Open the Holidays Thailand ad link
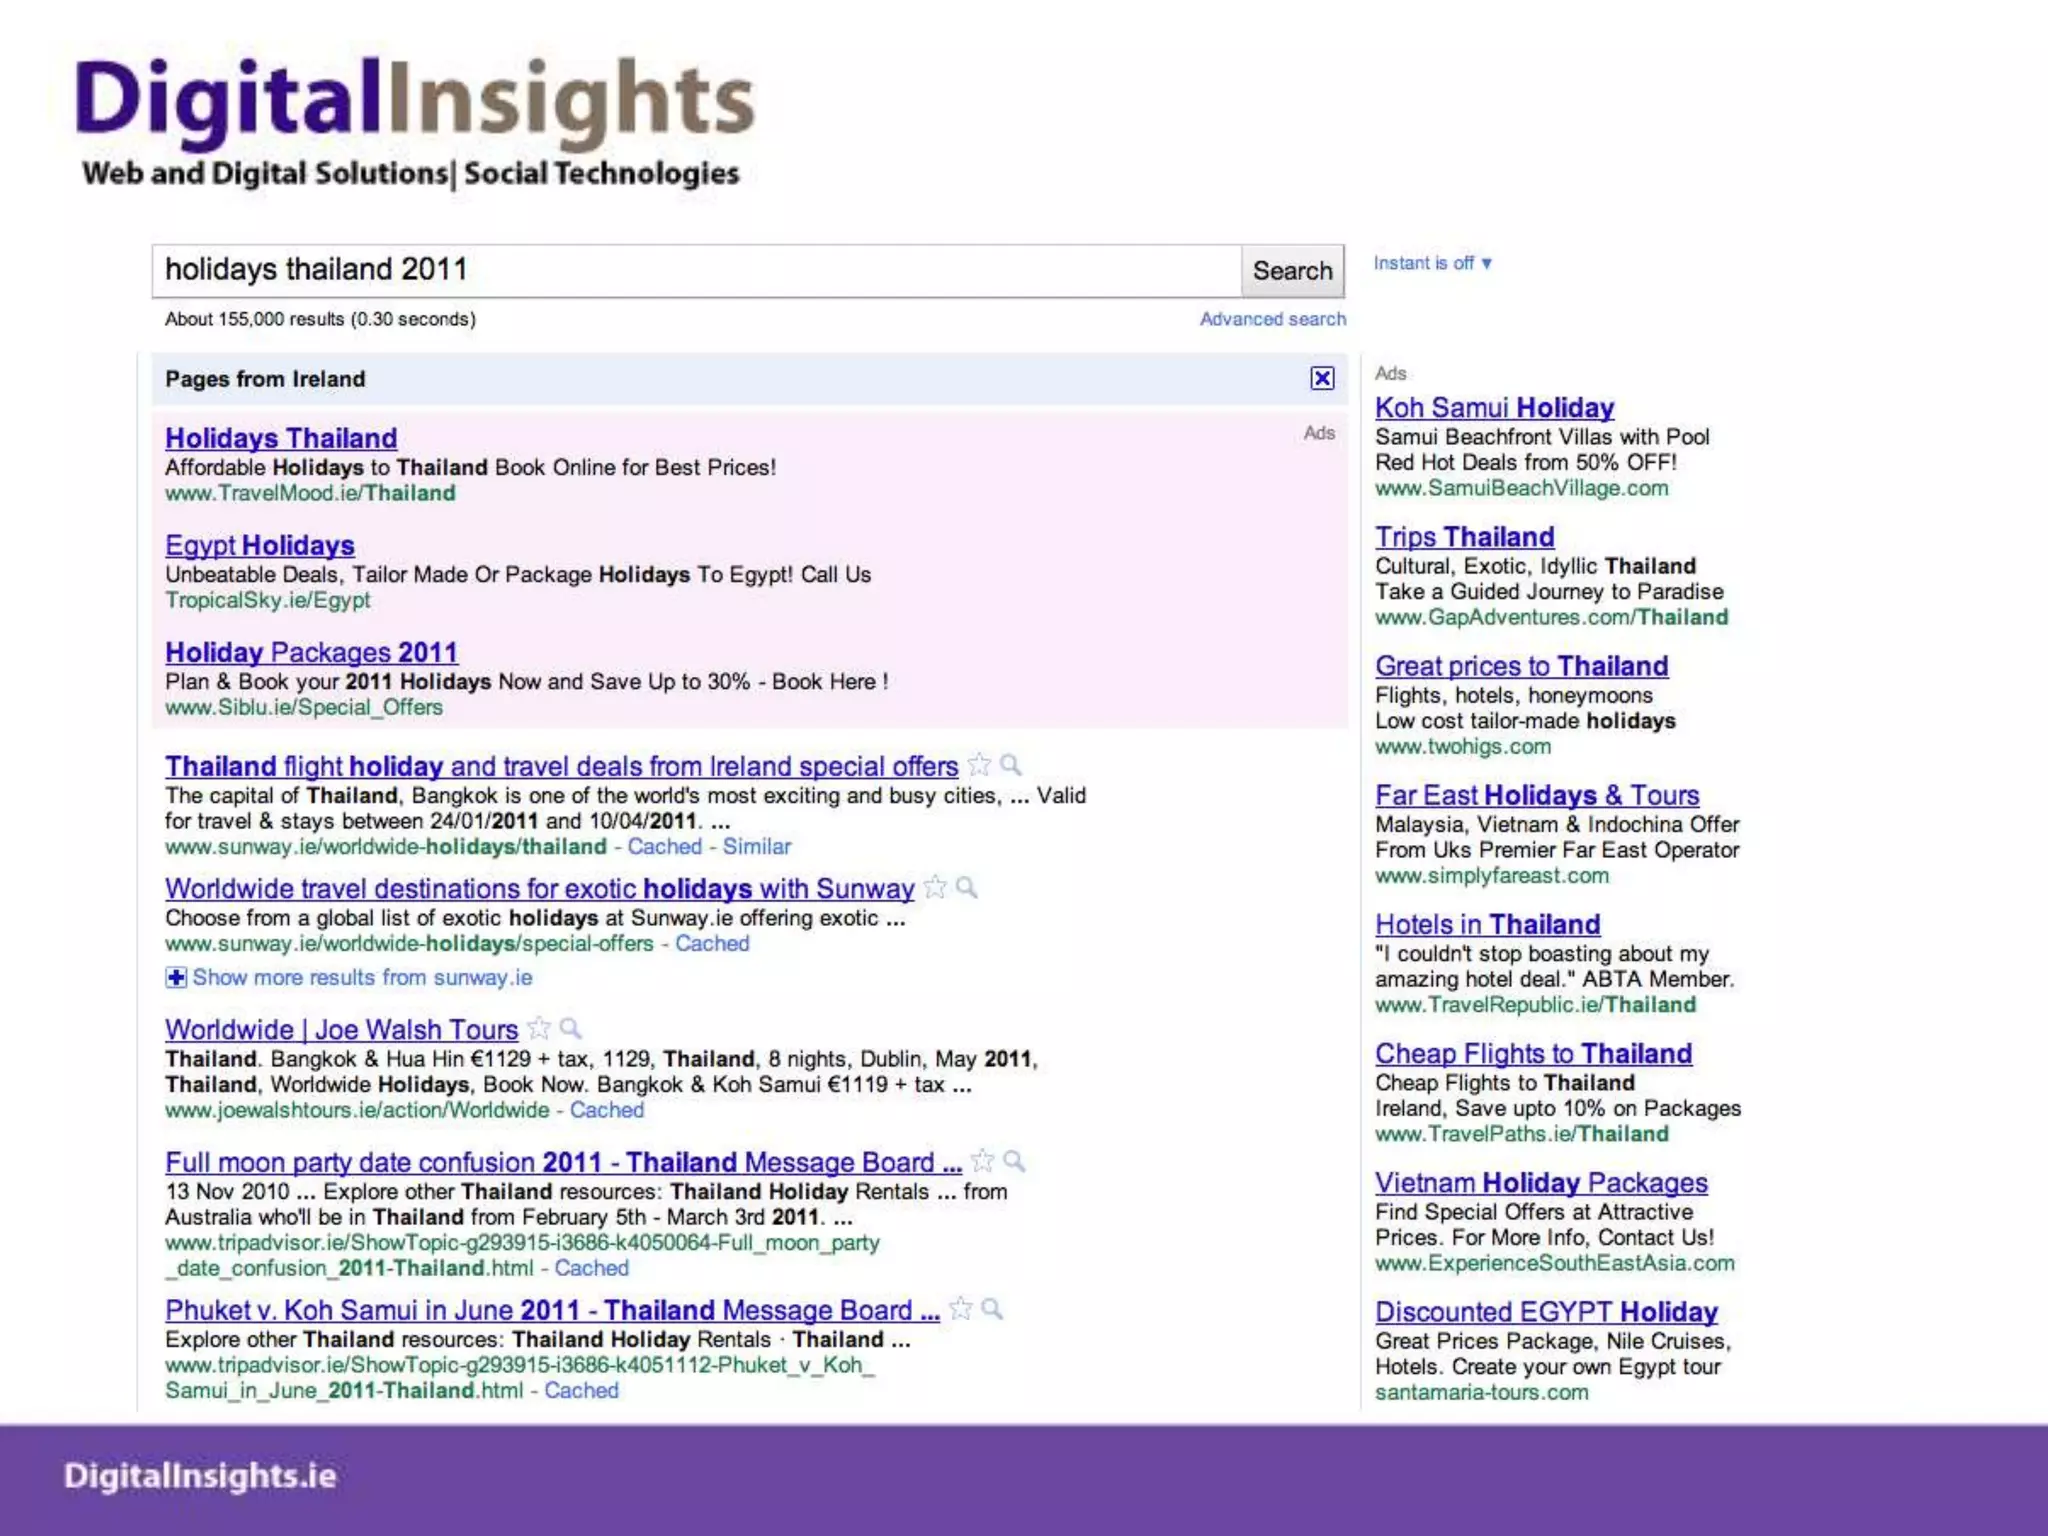Screen dimensions: 2048x1536 click(x=281, y=438)
